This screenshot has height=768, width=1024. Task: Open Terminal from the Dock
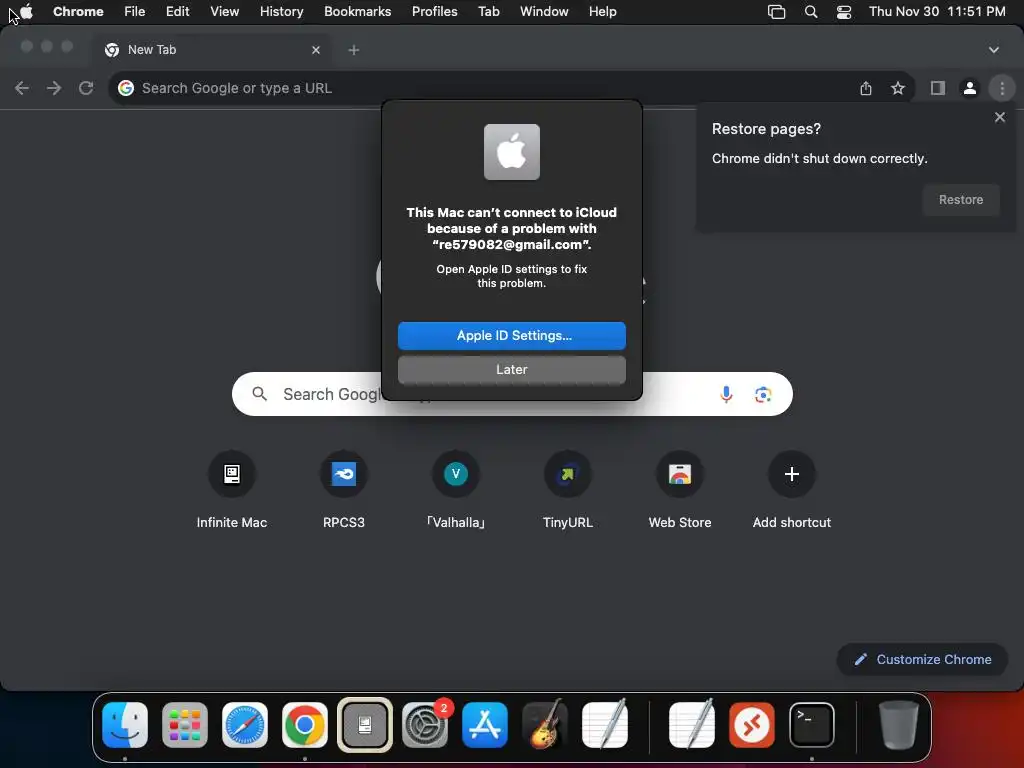point(812,725)
